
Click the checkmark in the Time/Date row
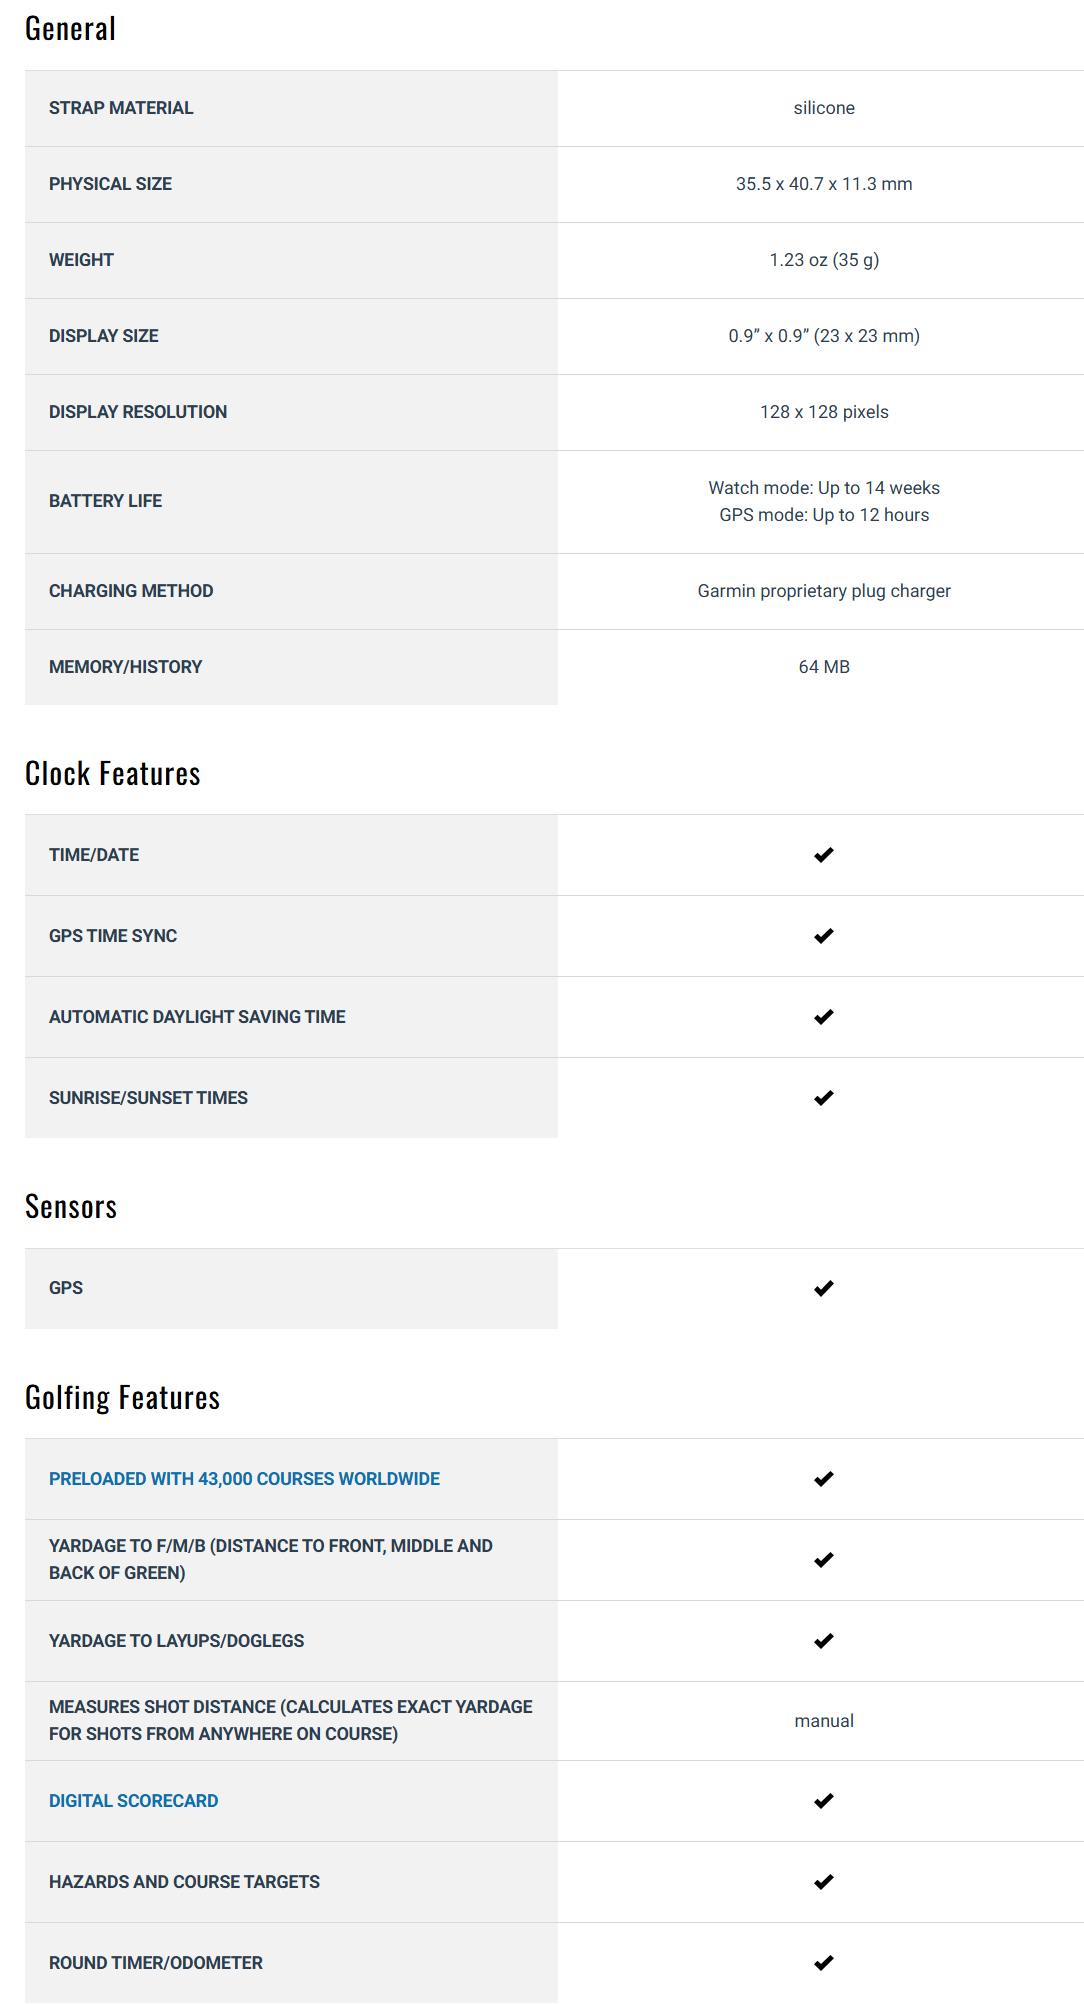(x=823, y=855)
